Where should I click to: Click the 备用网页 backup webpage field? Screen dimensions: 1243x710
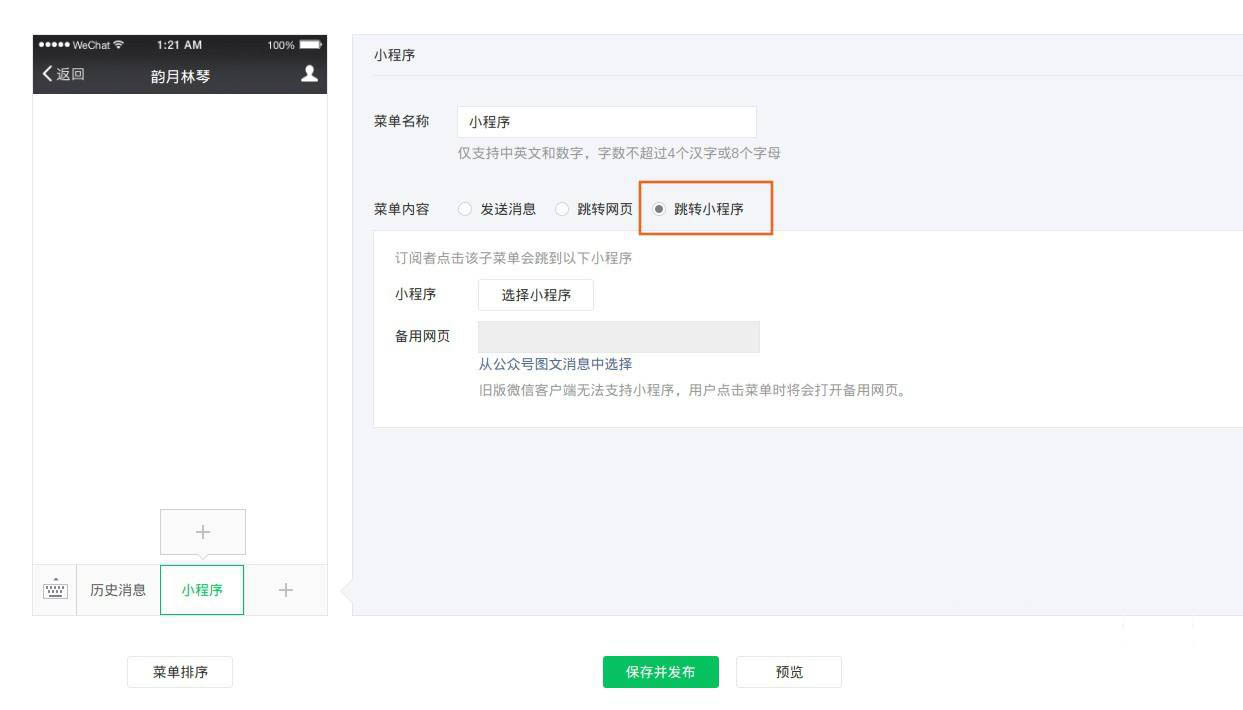(x=620, y=337)
